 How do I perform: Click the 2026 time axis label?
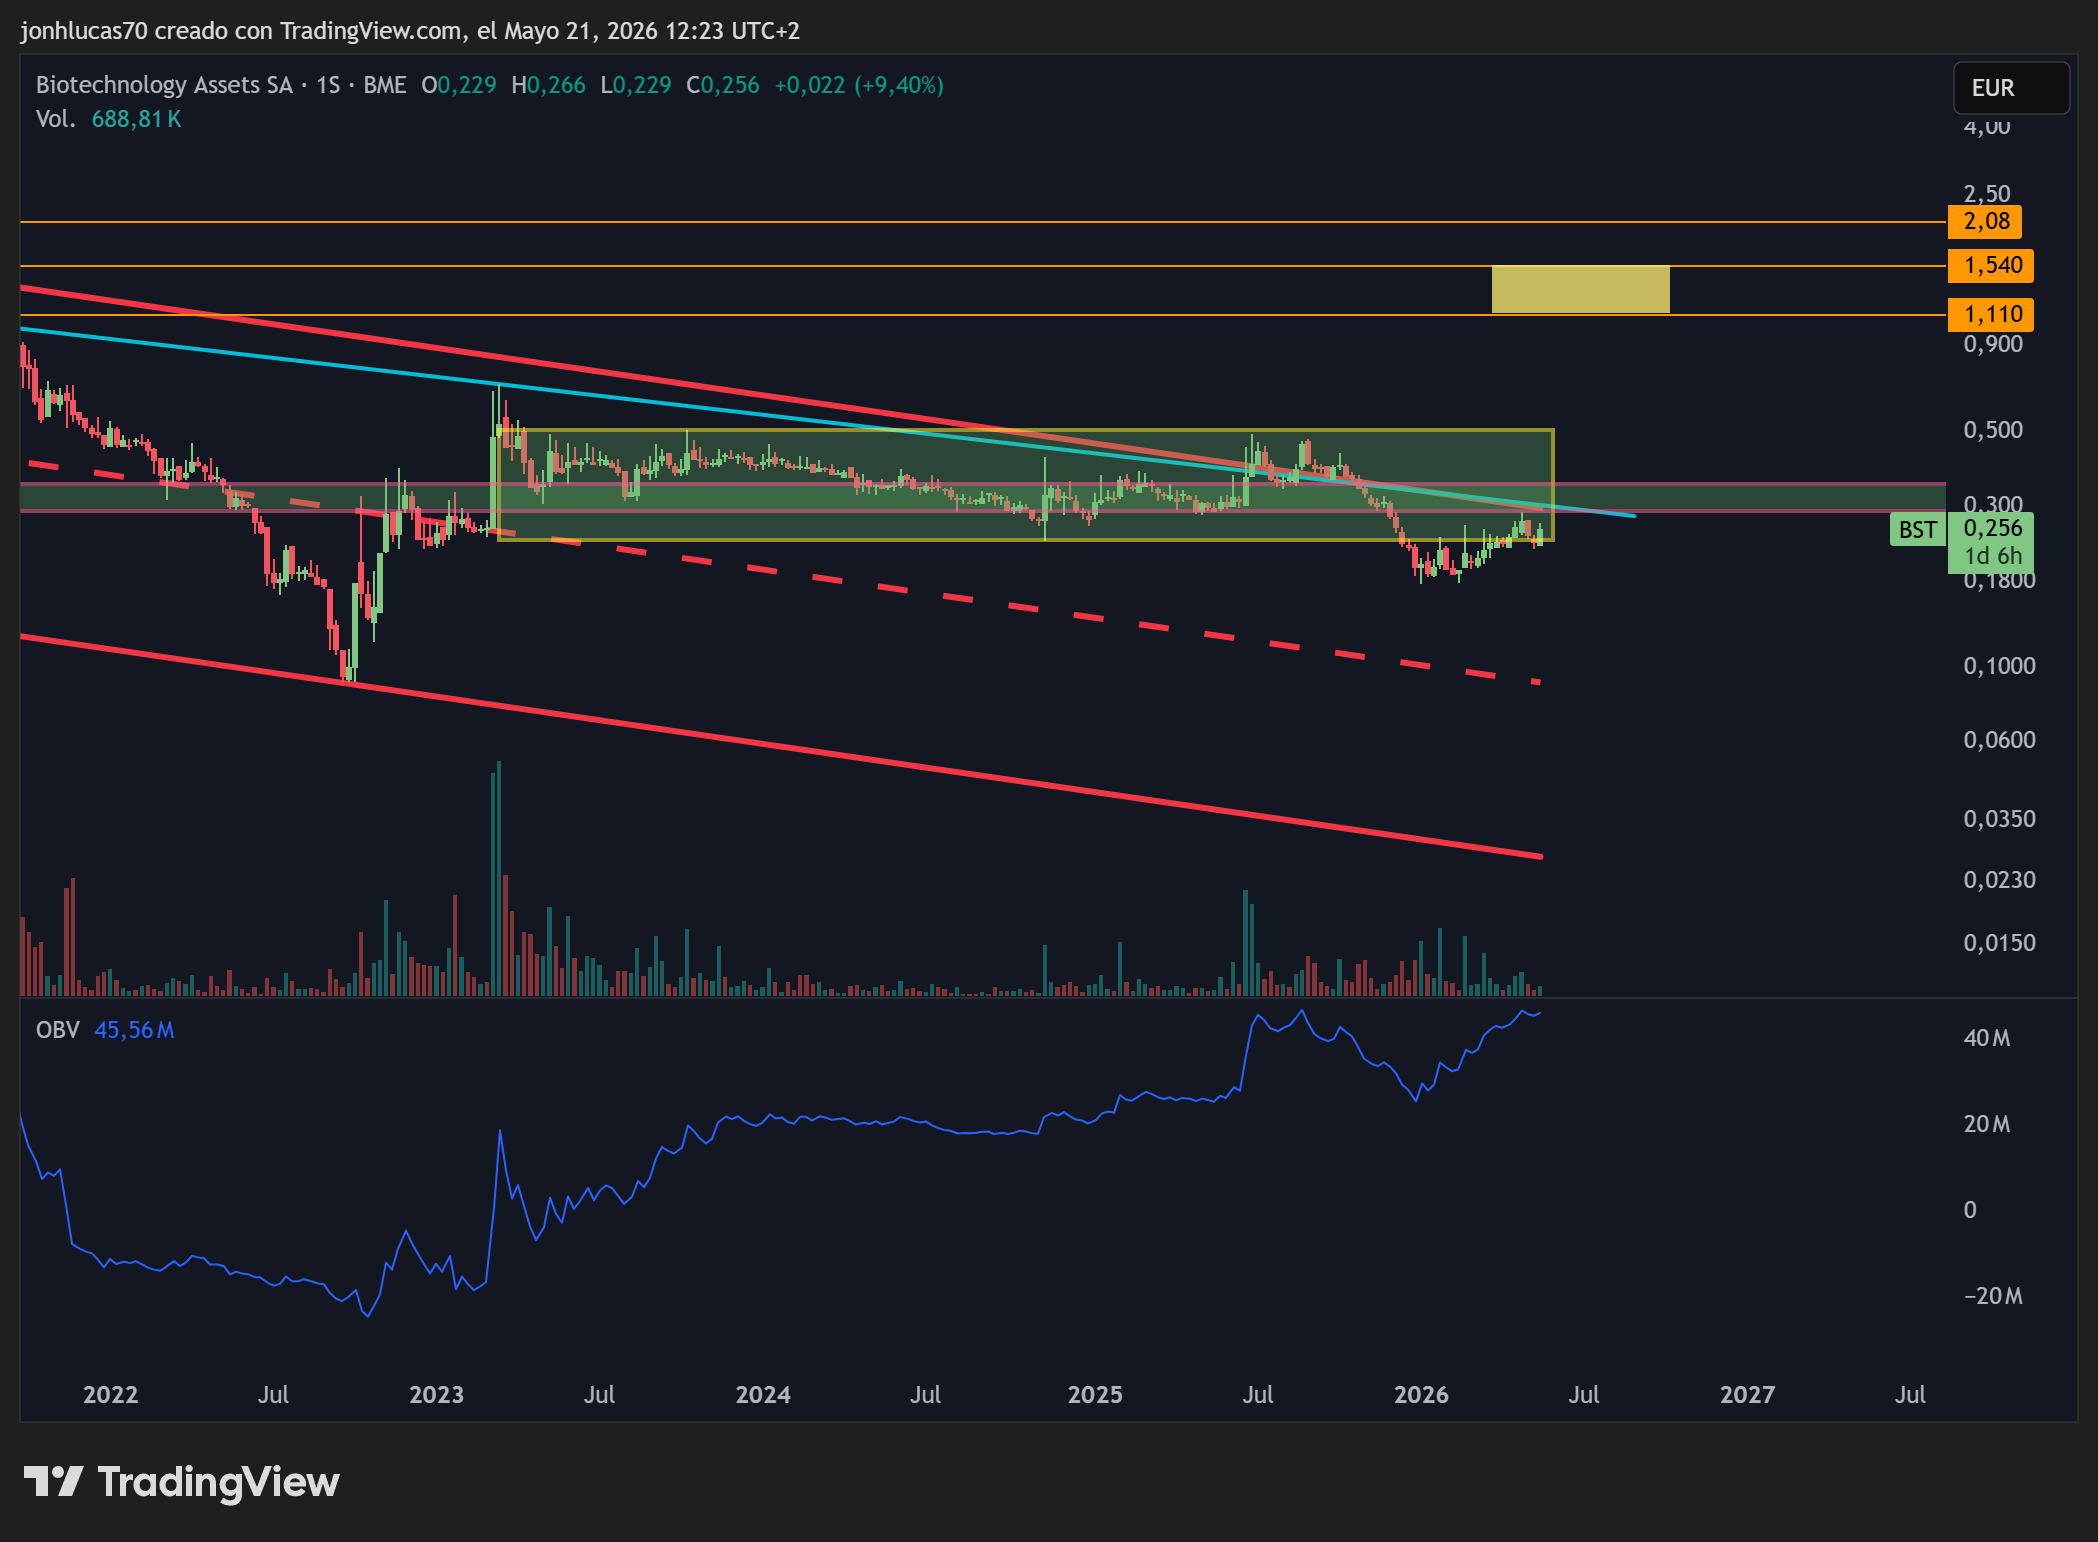1421,1394
